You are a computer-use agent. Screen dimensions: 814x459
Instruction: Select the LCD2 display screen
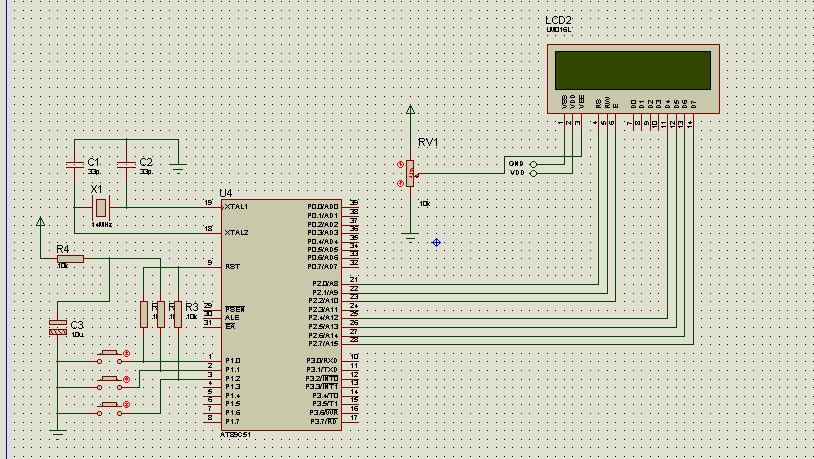coord(633,71)
